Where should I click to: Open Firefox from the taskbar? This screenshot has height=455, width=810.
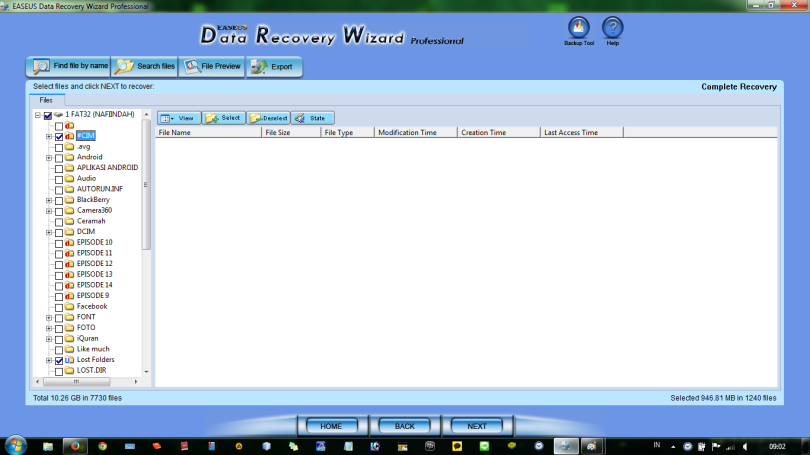[75, 446]
